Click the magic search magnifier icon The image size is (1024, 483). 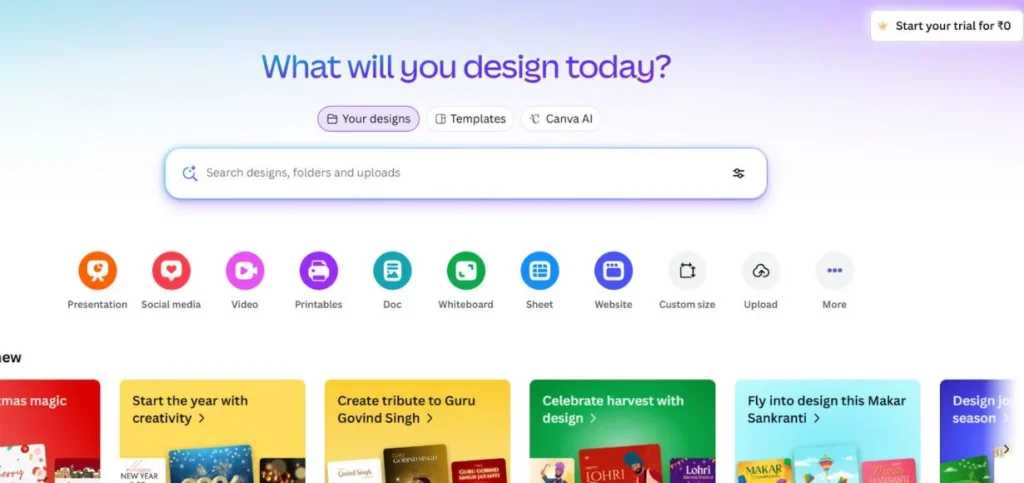[190, 173]
